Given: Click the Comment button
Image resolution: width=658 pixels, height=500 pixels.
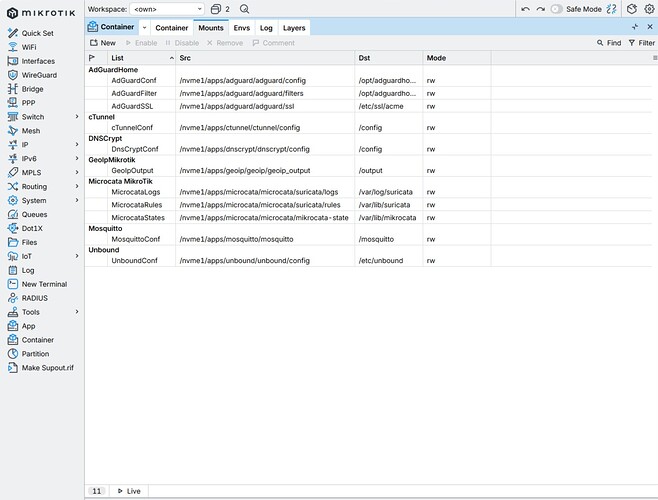Looking at the screenshot, I should click(274, 43).
